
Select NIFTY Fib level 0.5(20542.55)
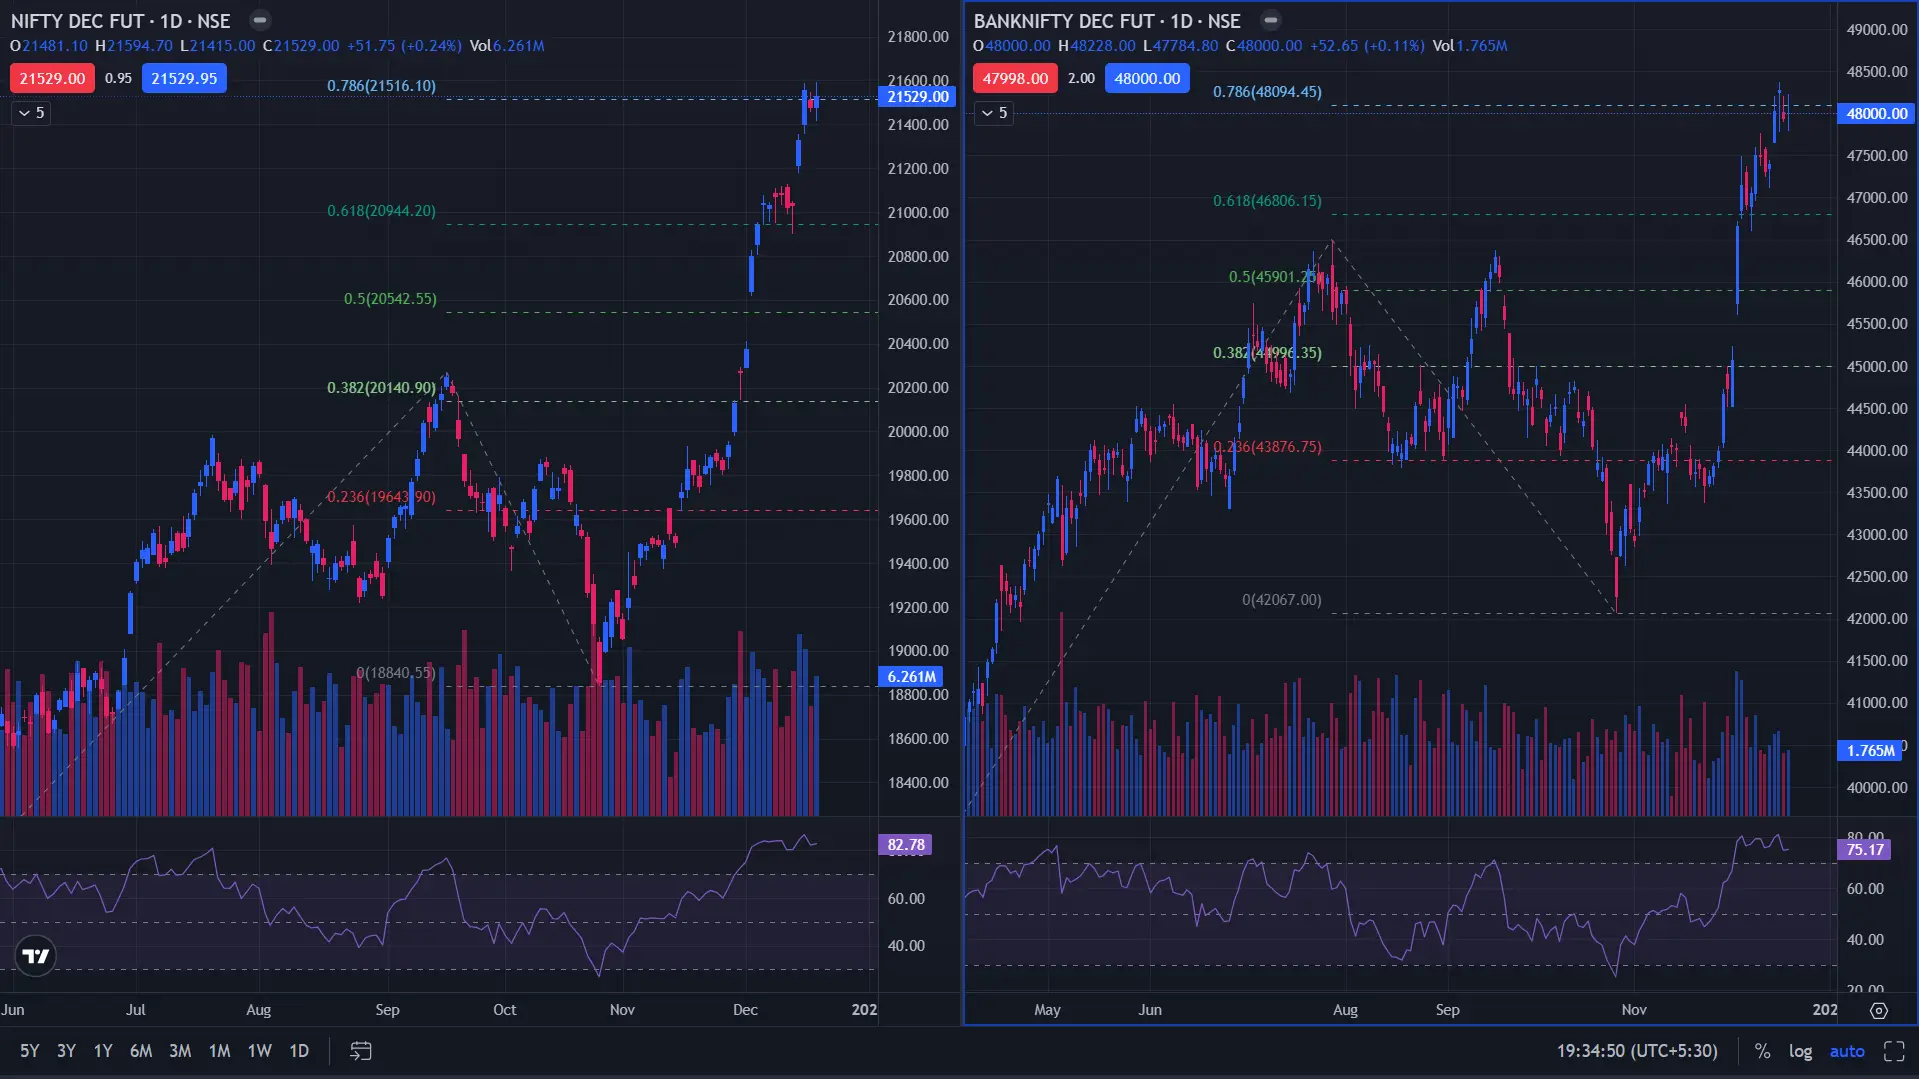390,299
